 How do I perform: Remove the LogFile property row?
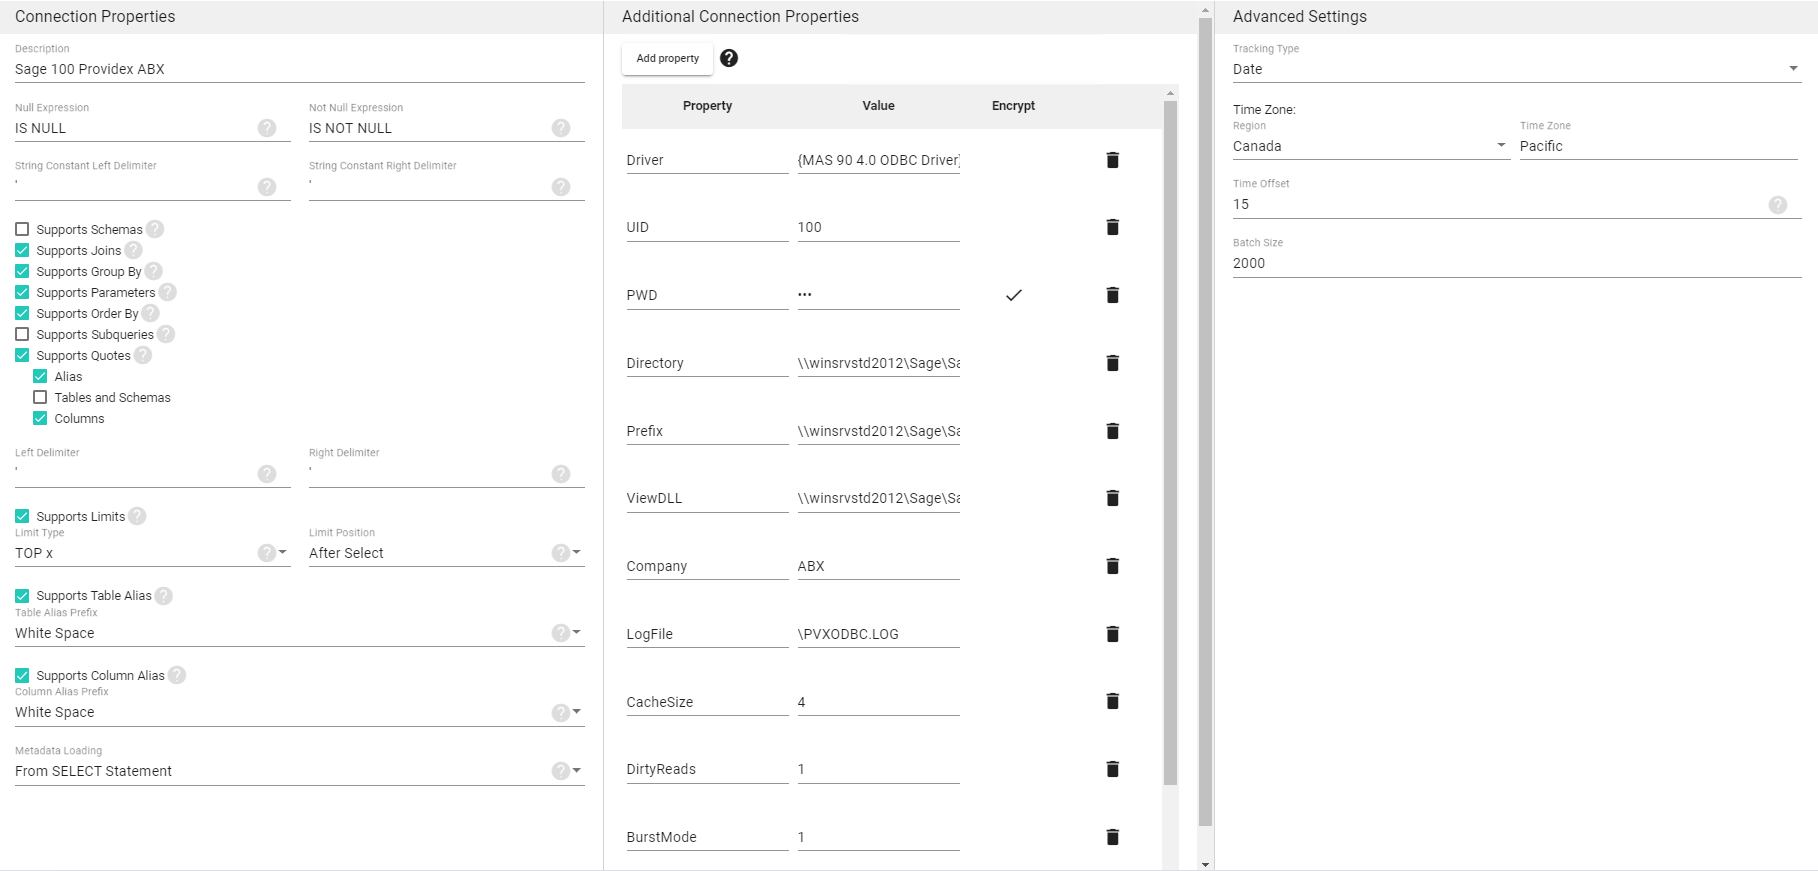(1112, 634)
